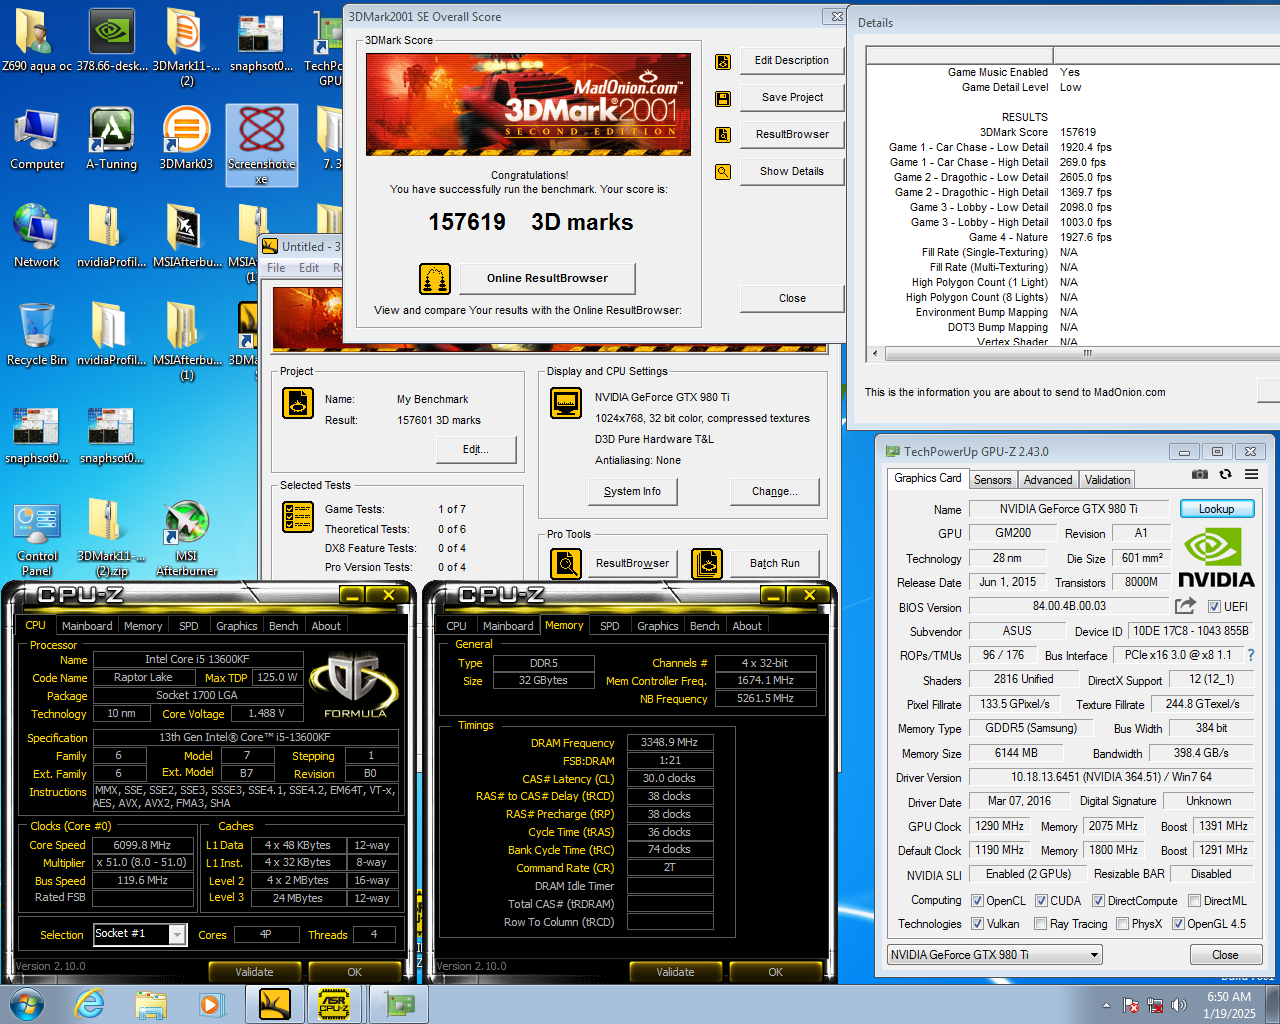Viewport: 1280px width, 1024px height.
Task: Click the Edit... project button
Action: pyautogui.click(x=476, y=449)
